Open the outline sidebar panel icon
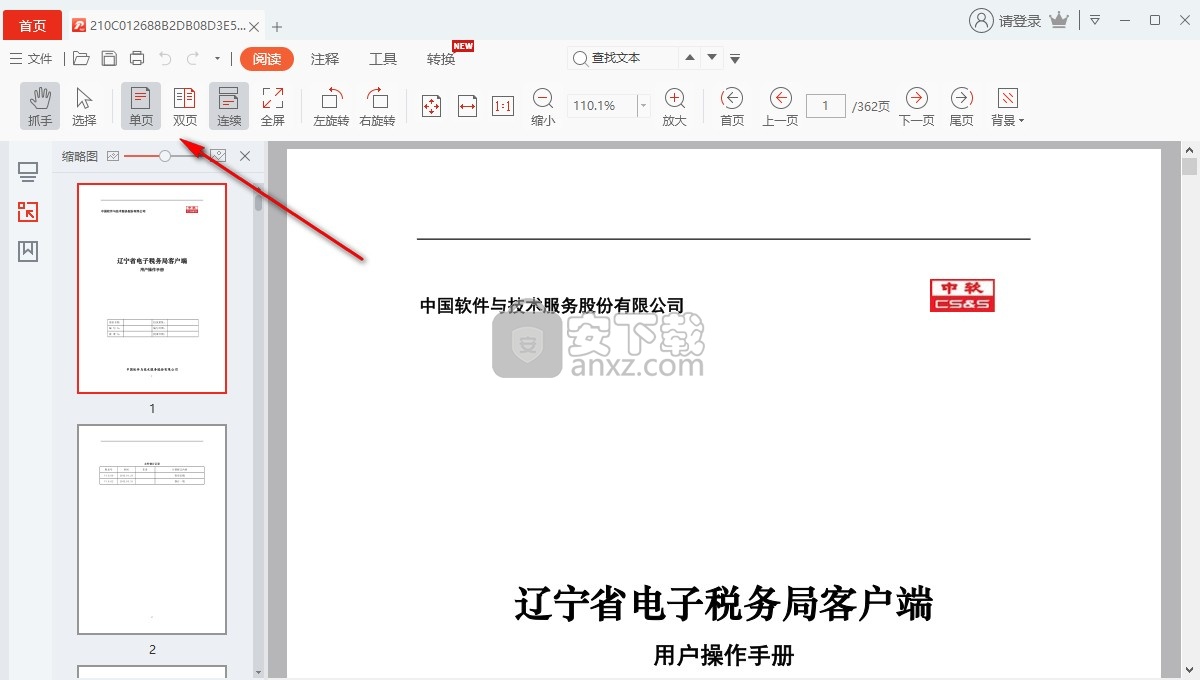Viewport: 1200px width, 680px height. coord(28,173)
